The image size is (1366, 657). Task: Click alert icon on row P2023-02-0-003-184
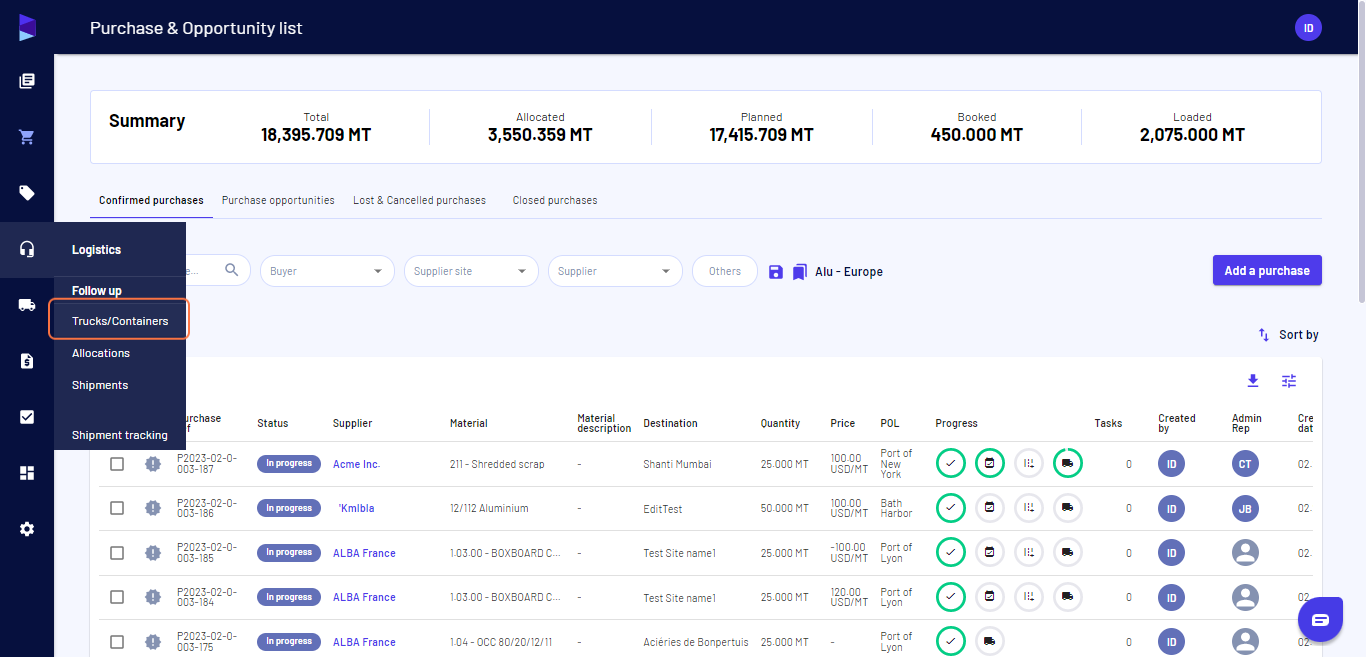(x=153, y=597)
